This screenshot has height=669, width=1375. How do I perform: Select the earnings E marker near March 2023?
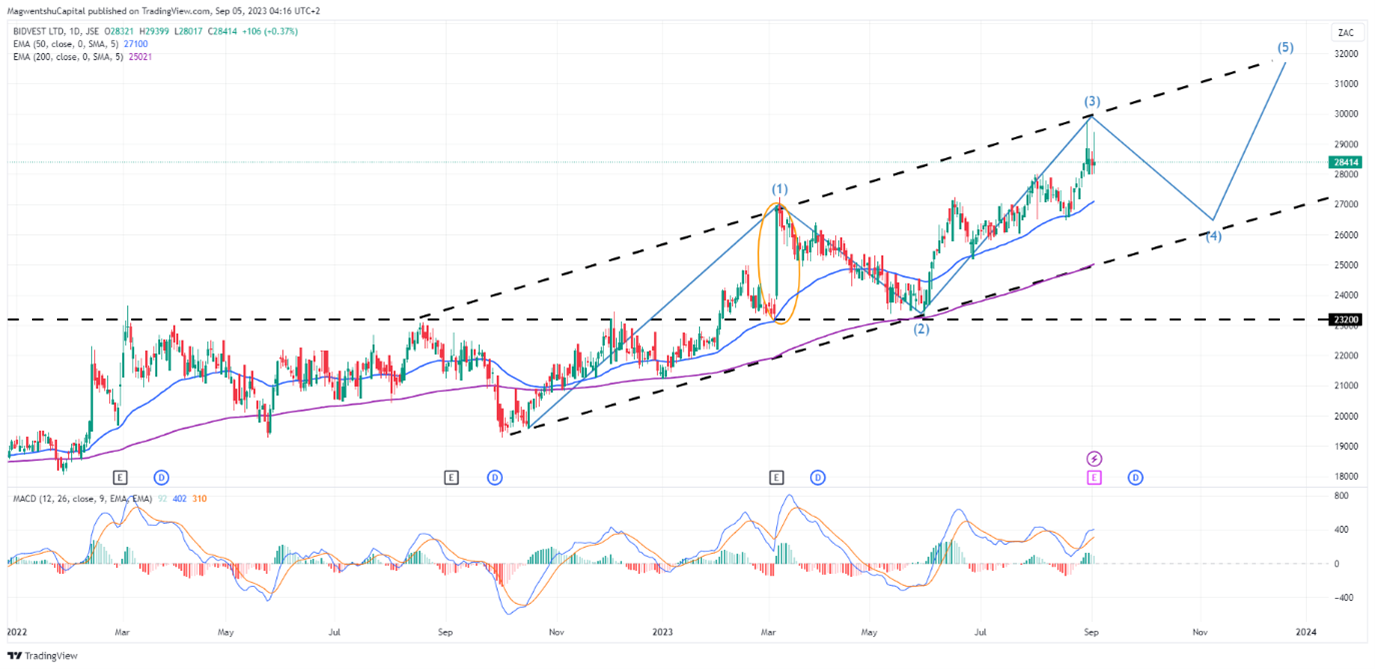(x=777, y=478)
